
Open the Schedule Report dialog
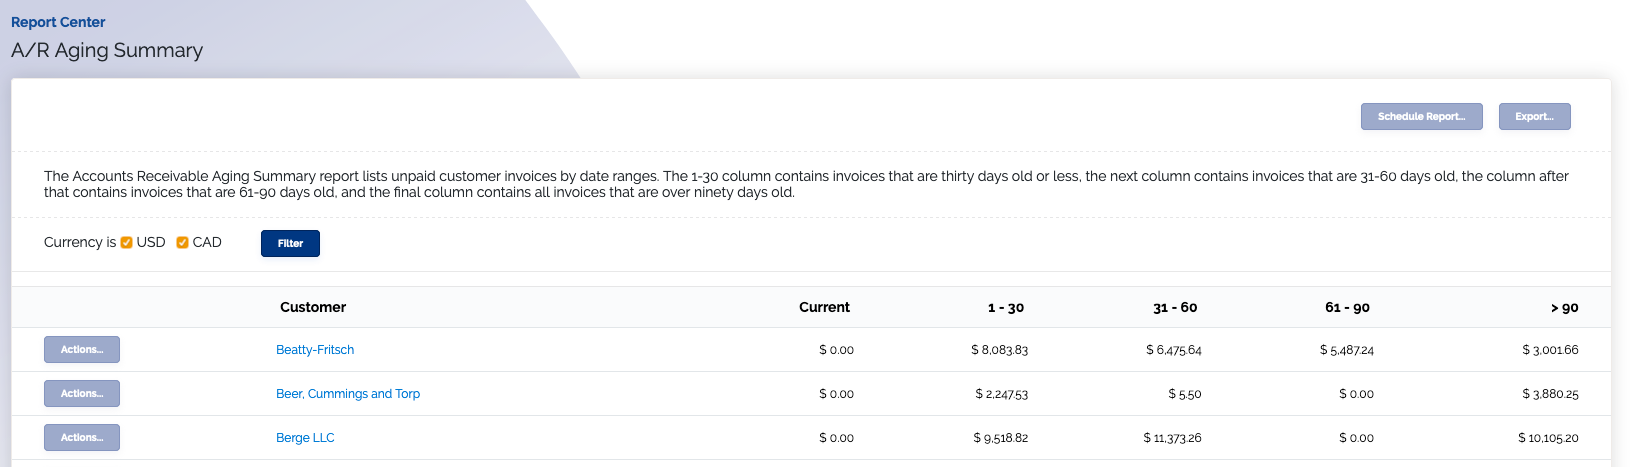(x=1421, y=116)
